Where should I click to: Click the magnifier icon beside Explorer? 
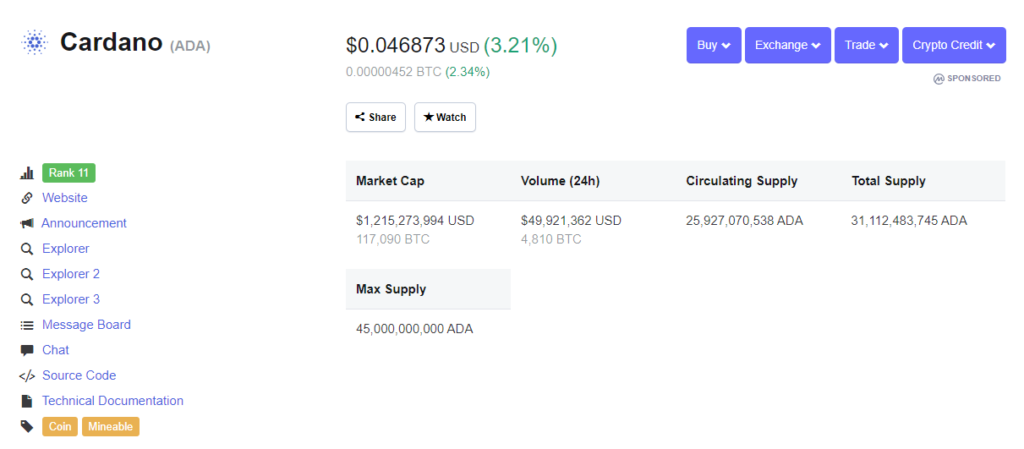coord(27,249)
